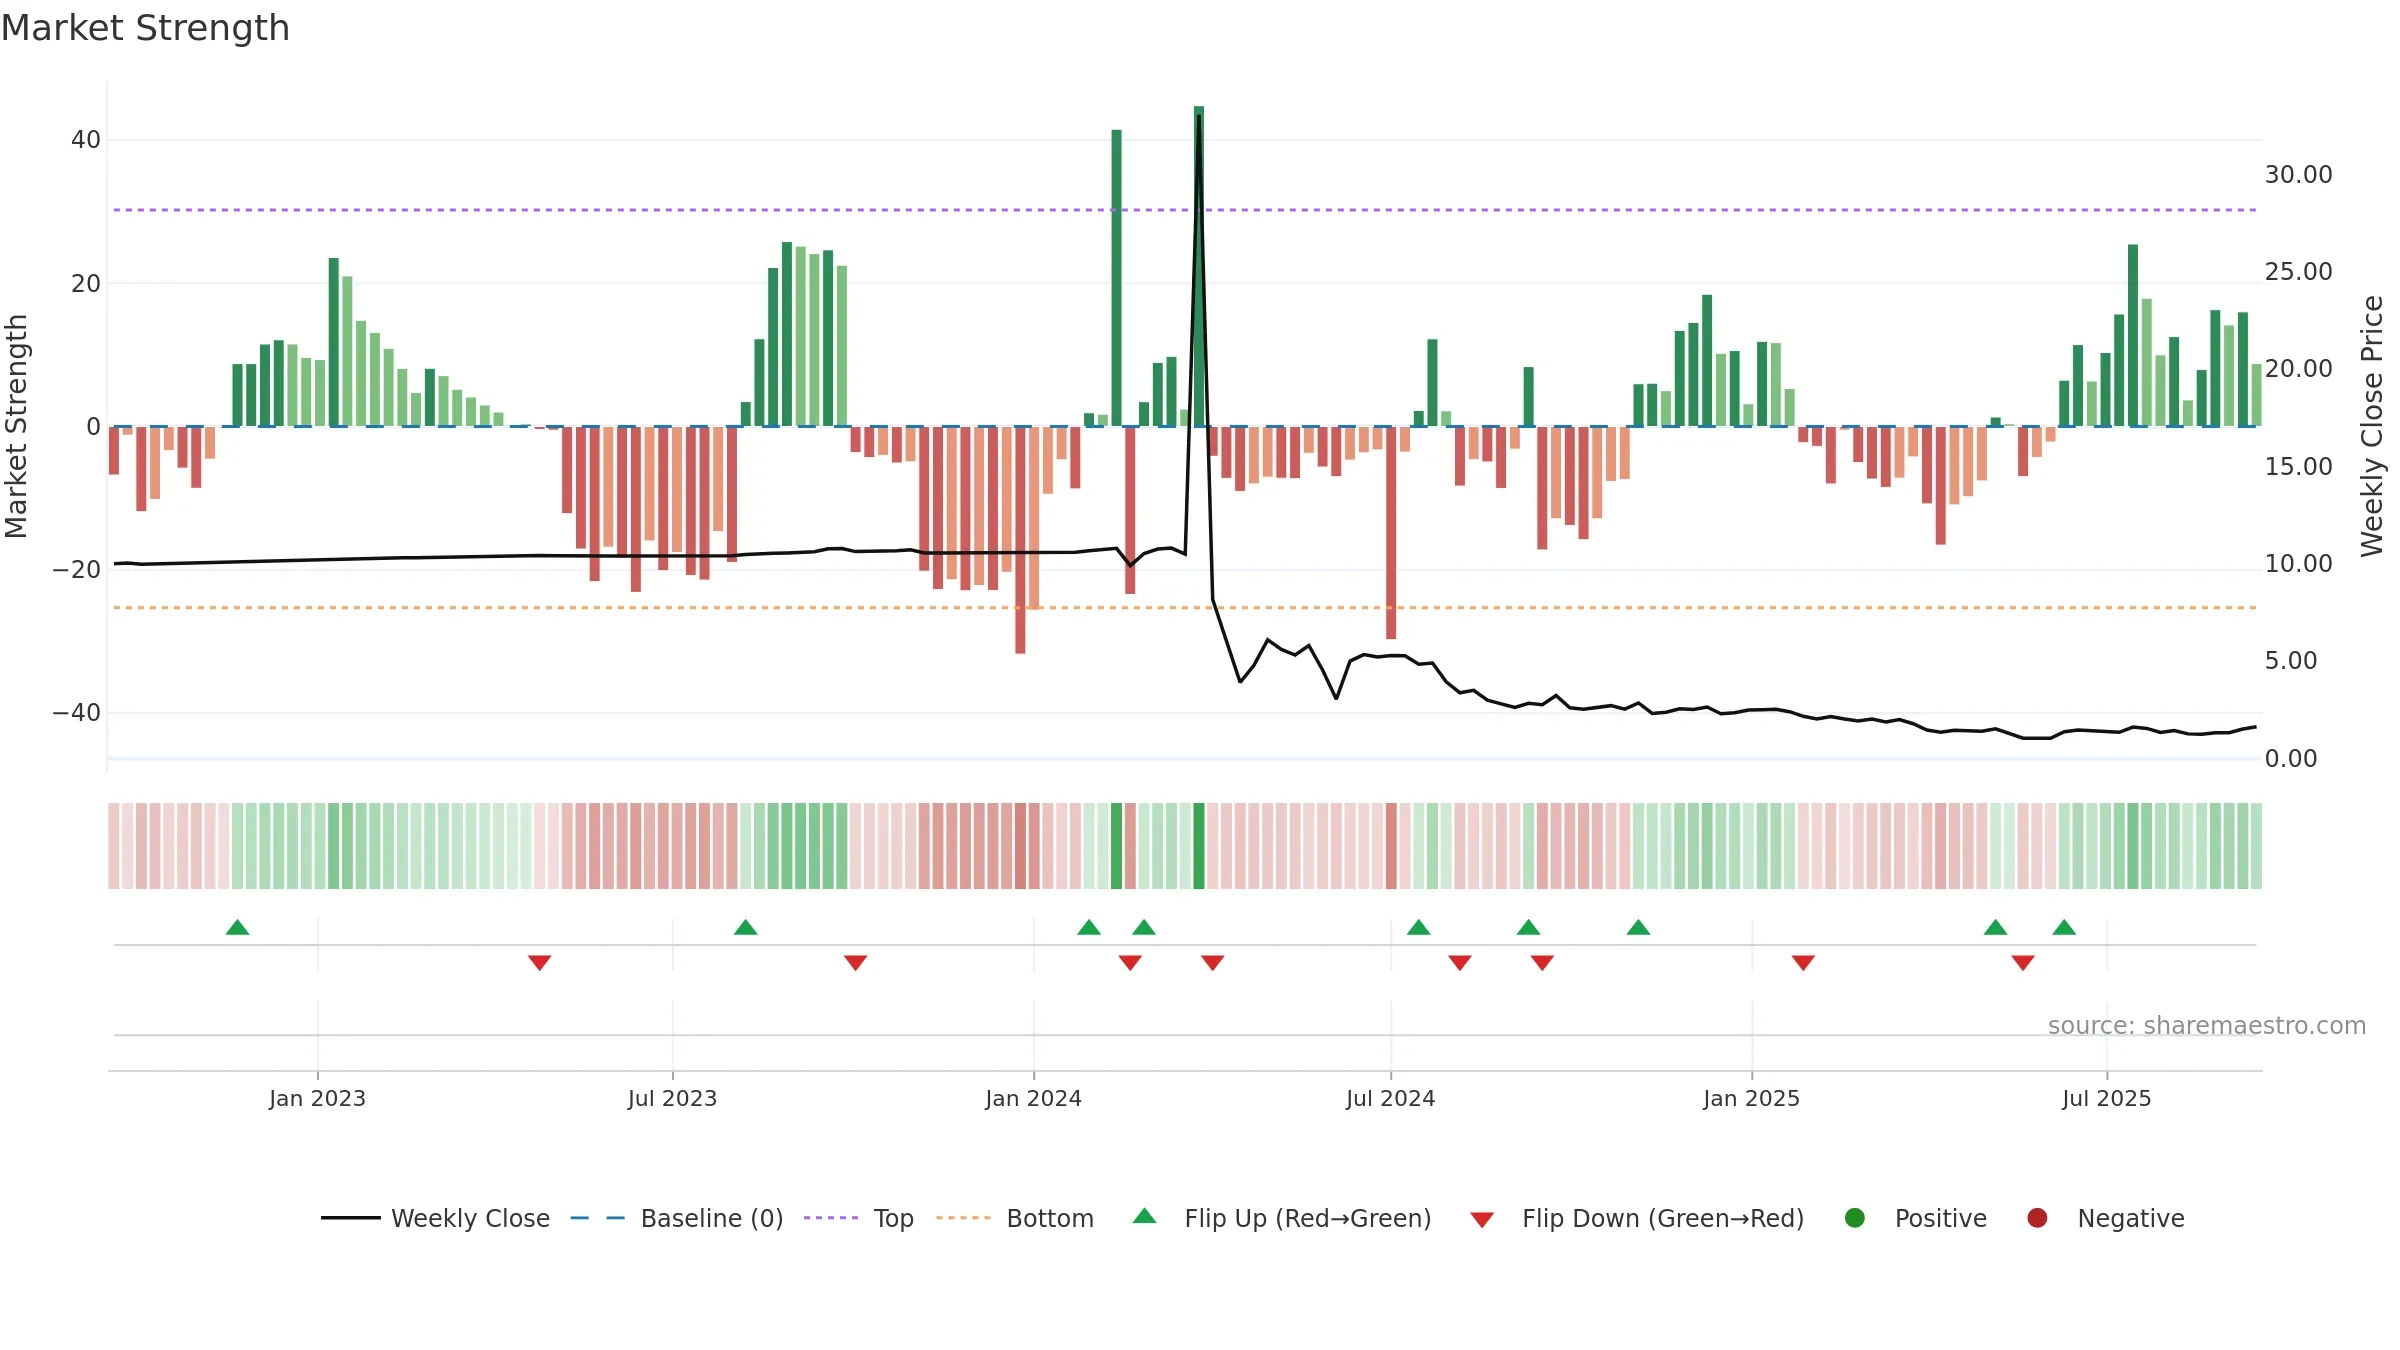Click the red flip-down triangle between Jul 2023 and Jan 2024

[855, 962]
